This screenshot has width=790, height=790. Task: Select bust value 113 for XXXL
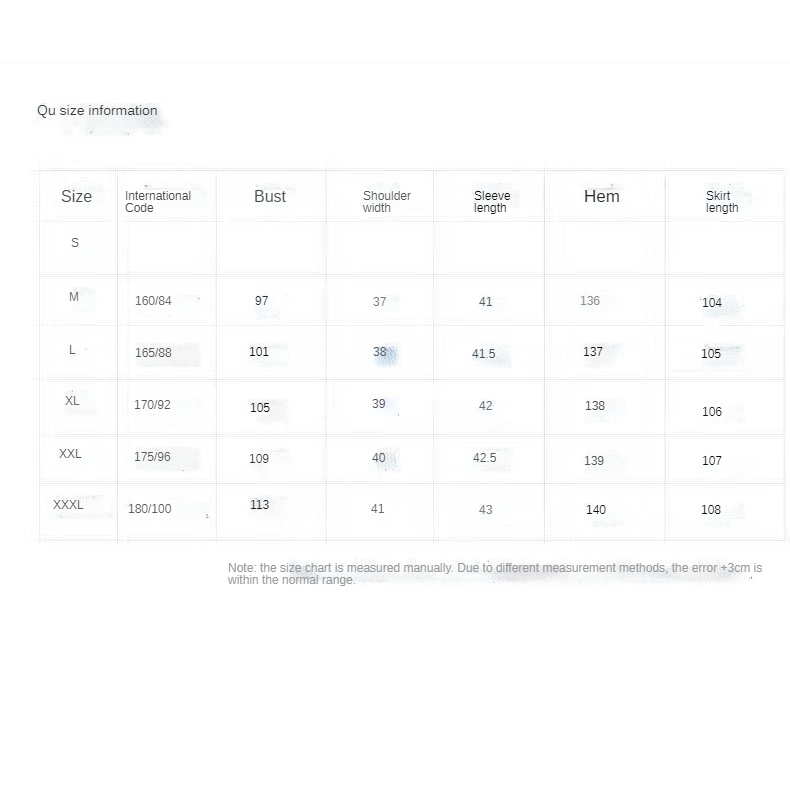click(x=260, y=505)
